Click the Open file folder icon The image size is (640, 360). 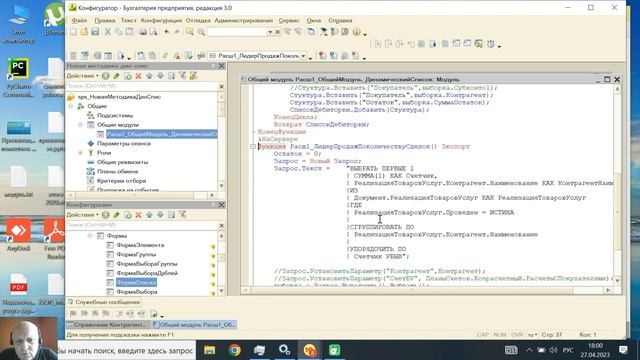click(84, 32)
